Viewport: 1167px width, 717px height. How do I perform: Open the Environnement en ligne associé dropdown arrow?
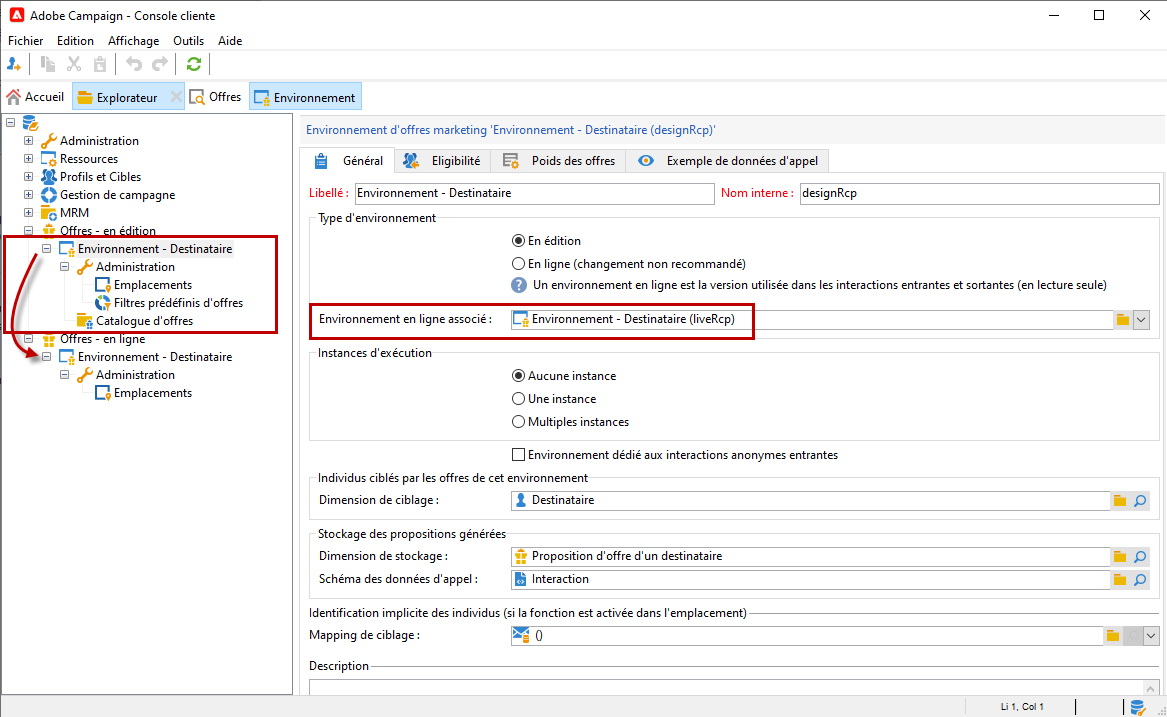point(1141,320)
